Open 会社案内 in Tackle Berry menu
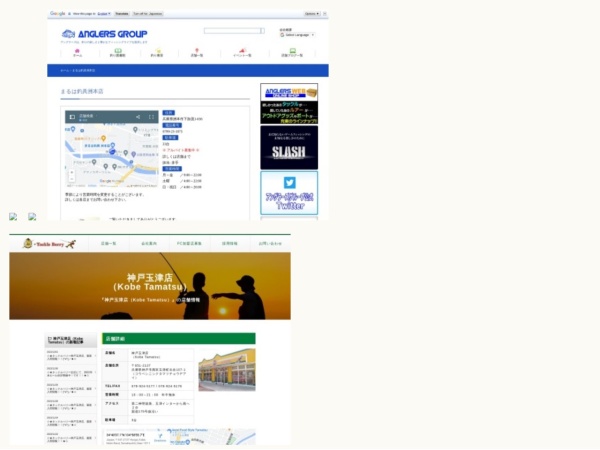This screenshot has height=450, width=600. (x=149, y=243)
